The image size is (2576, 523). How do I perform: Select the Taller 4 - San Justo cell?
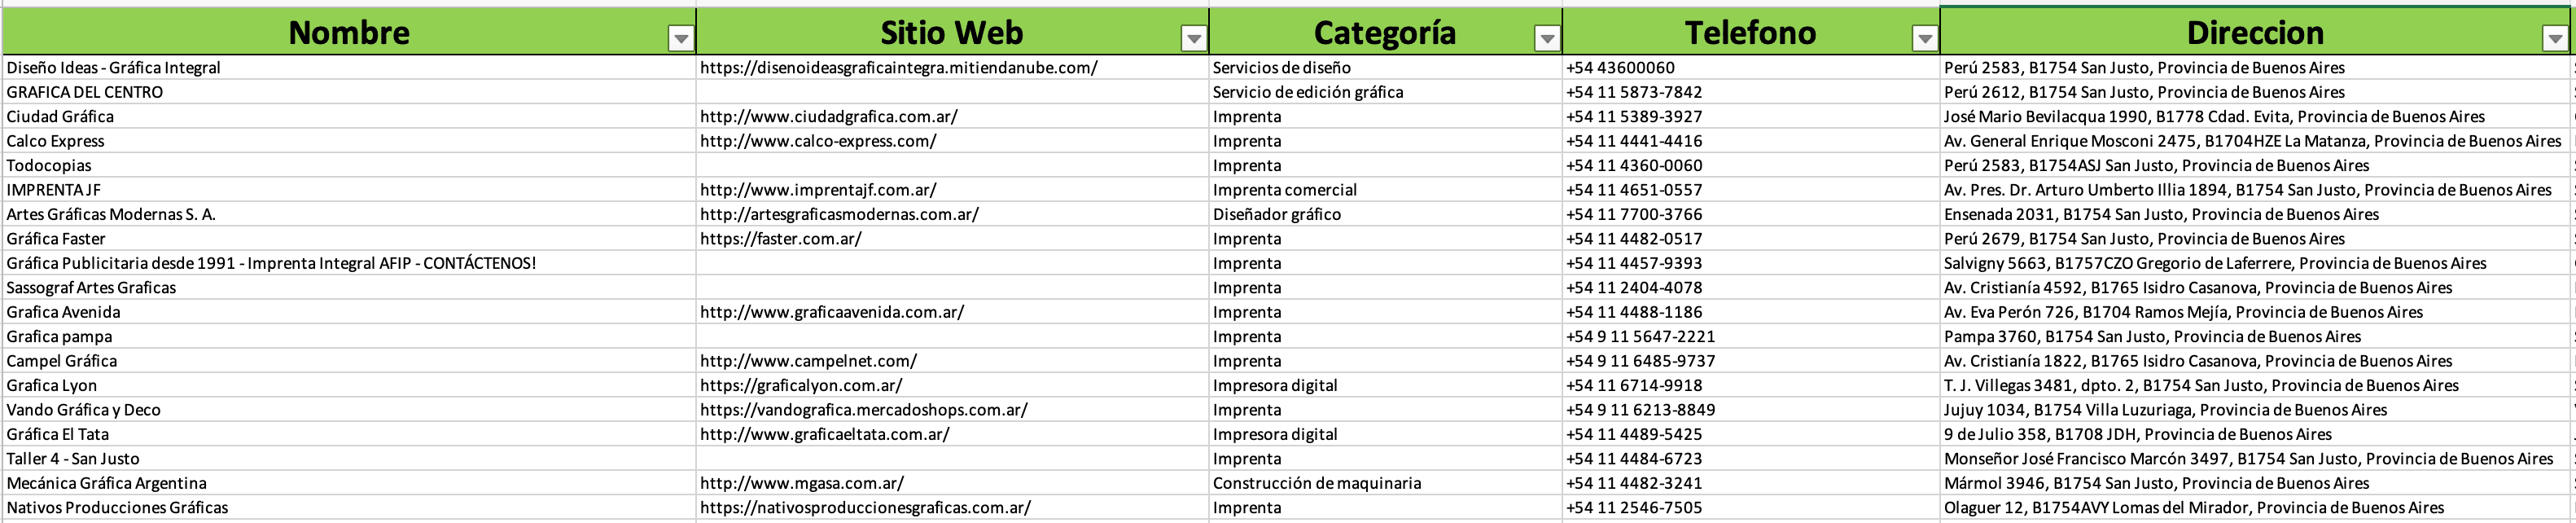349,458
